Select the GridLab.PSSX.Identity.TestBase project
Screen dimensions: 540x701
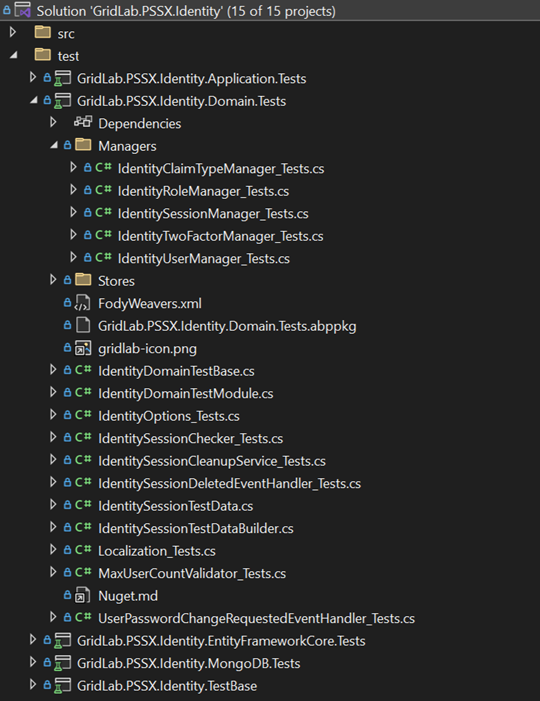167,686
